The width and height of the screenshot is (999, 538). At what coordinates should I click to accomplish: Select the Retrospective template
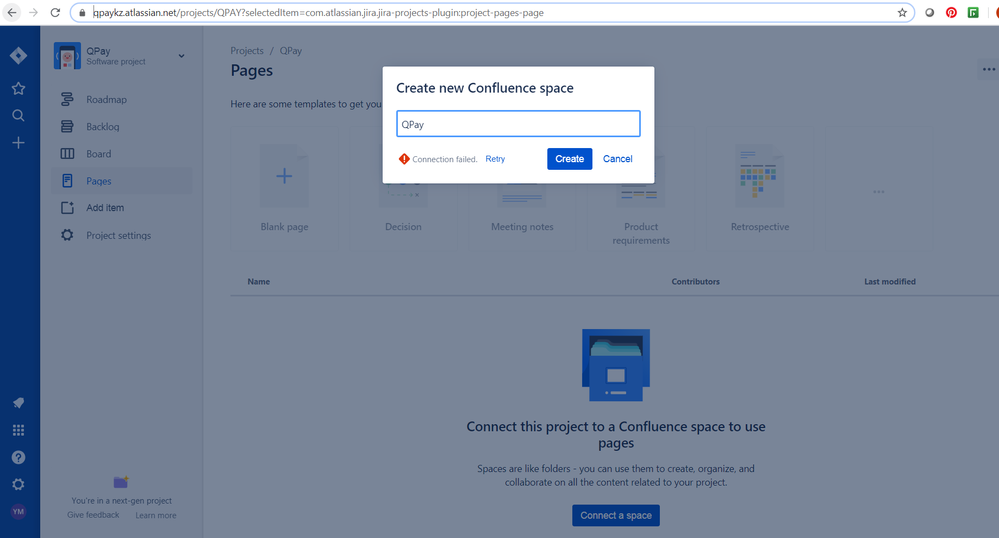click(760, 188)
